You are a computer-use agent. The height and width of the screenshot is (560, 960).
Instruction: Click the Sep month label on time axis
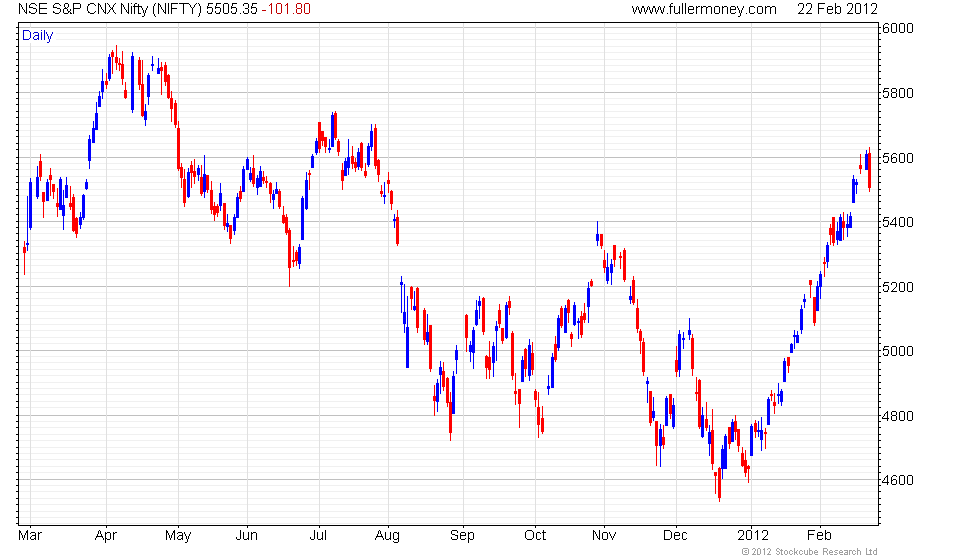point(462,536)
